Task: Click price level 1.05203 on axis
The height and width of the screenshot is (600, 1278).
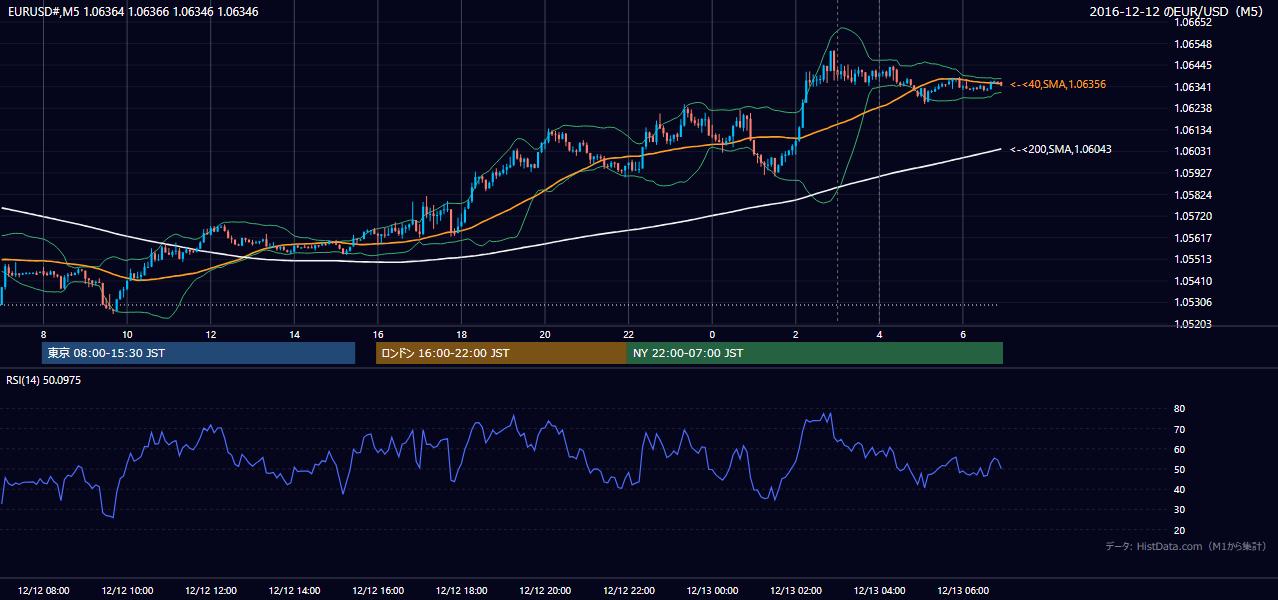Action: point(1193,324)
